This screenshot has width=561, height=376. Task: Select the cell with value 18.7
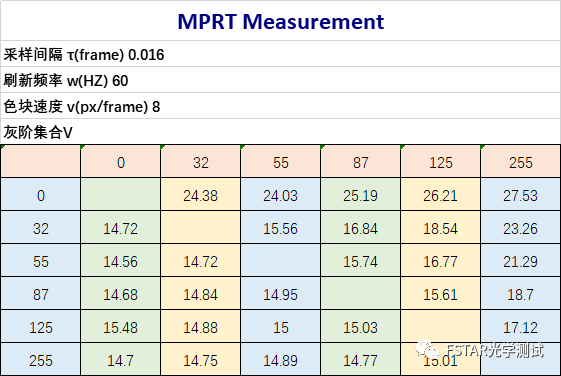coord(521,294)
